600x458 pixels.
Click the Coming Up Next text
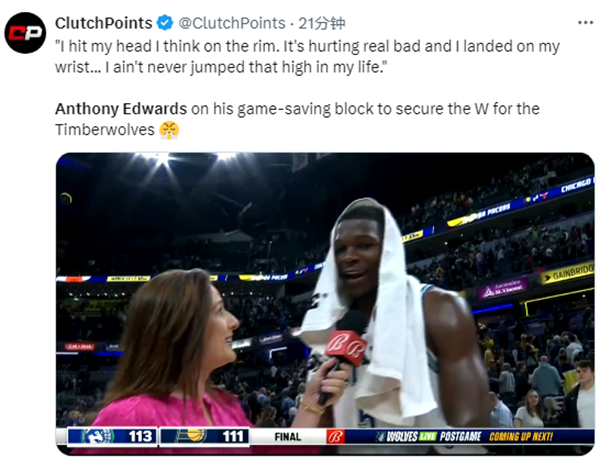coord(521,437)
